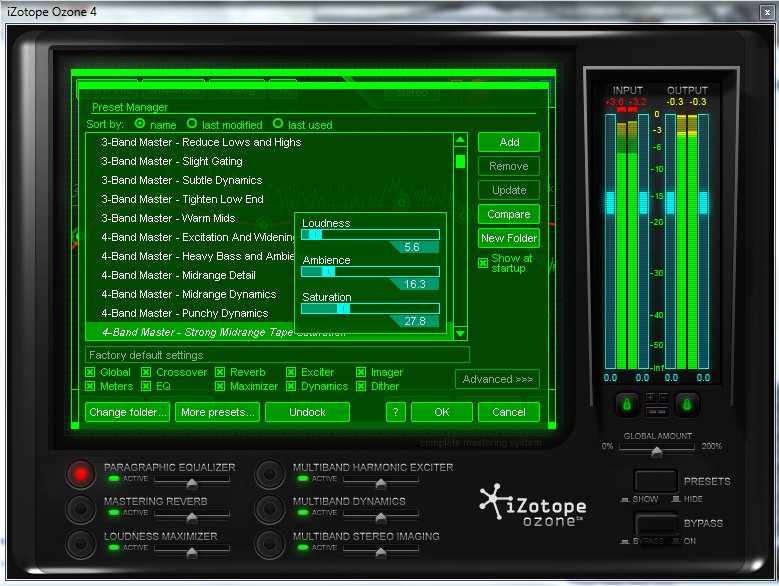Screen dimensions: 779x586
Task: Uncheck Show at startup checkbox
Action: pyautogui.click(x=483, y=263)
